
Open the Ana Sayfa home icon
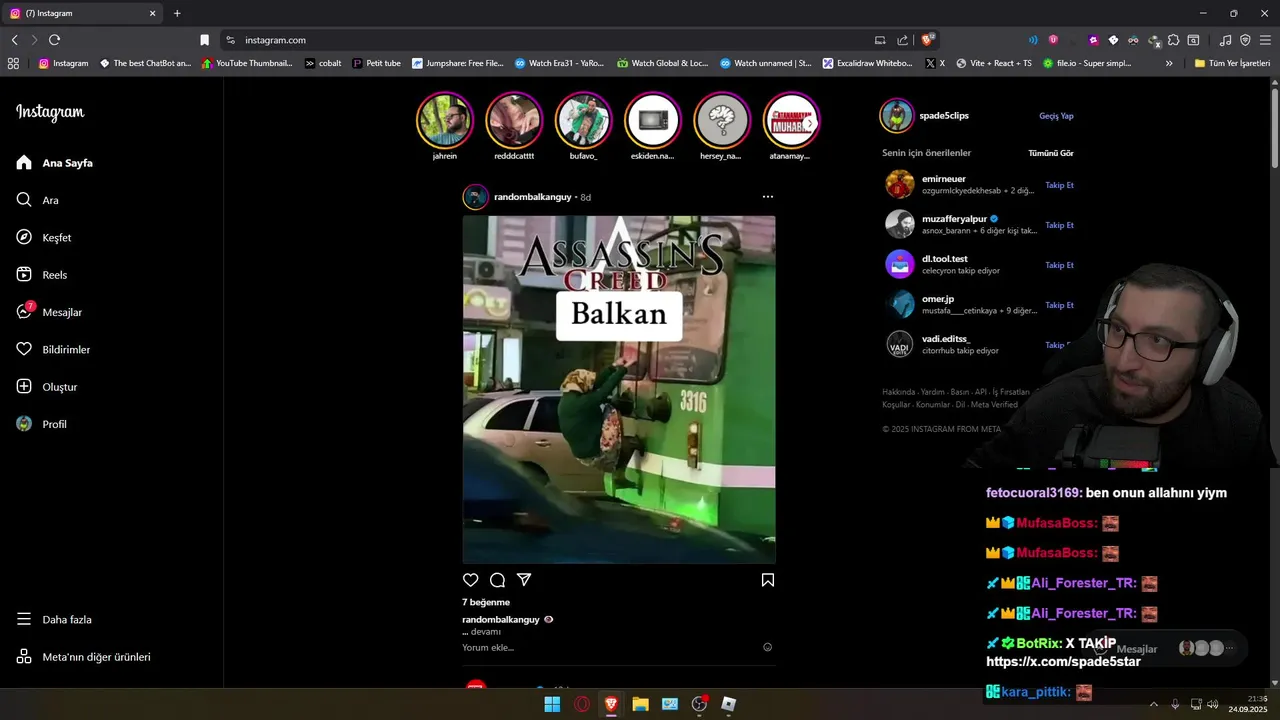(24, 163)
